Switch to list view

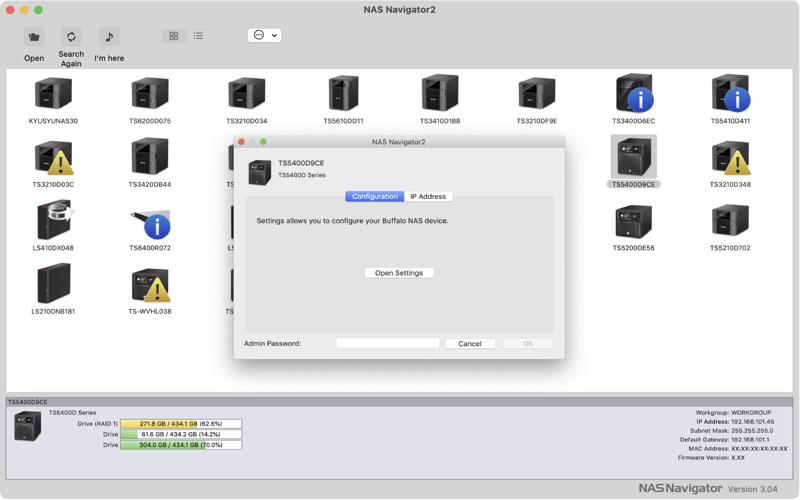pyautogui.click(x=198, y=36)
